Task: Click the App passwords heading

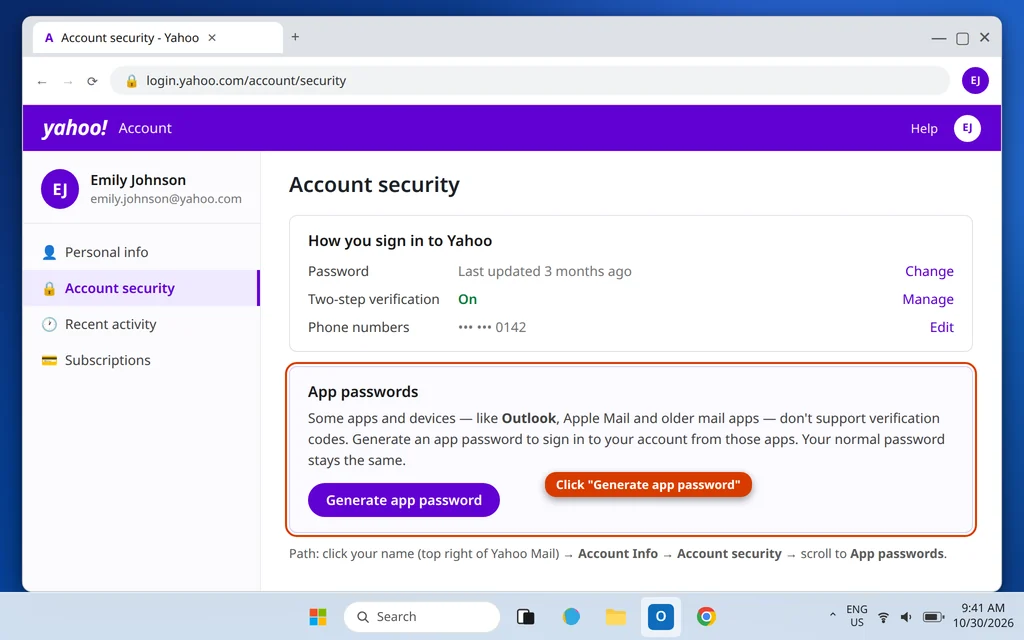Action: coord(363,392)
